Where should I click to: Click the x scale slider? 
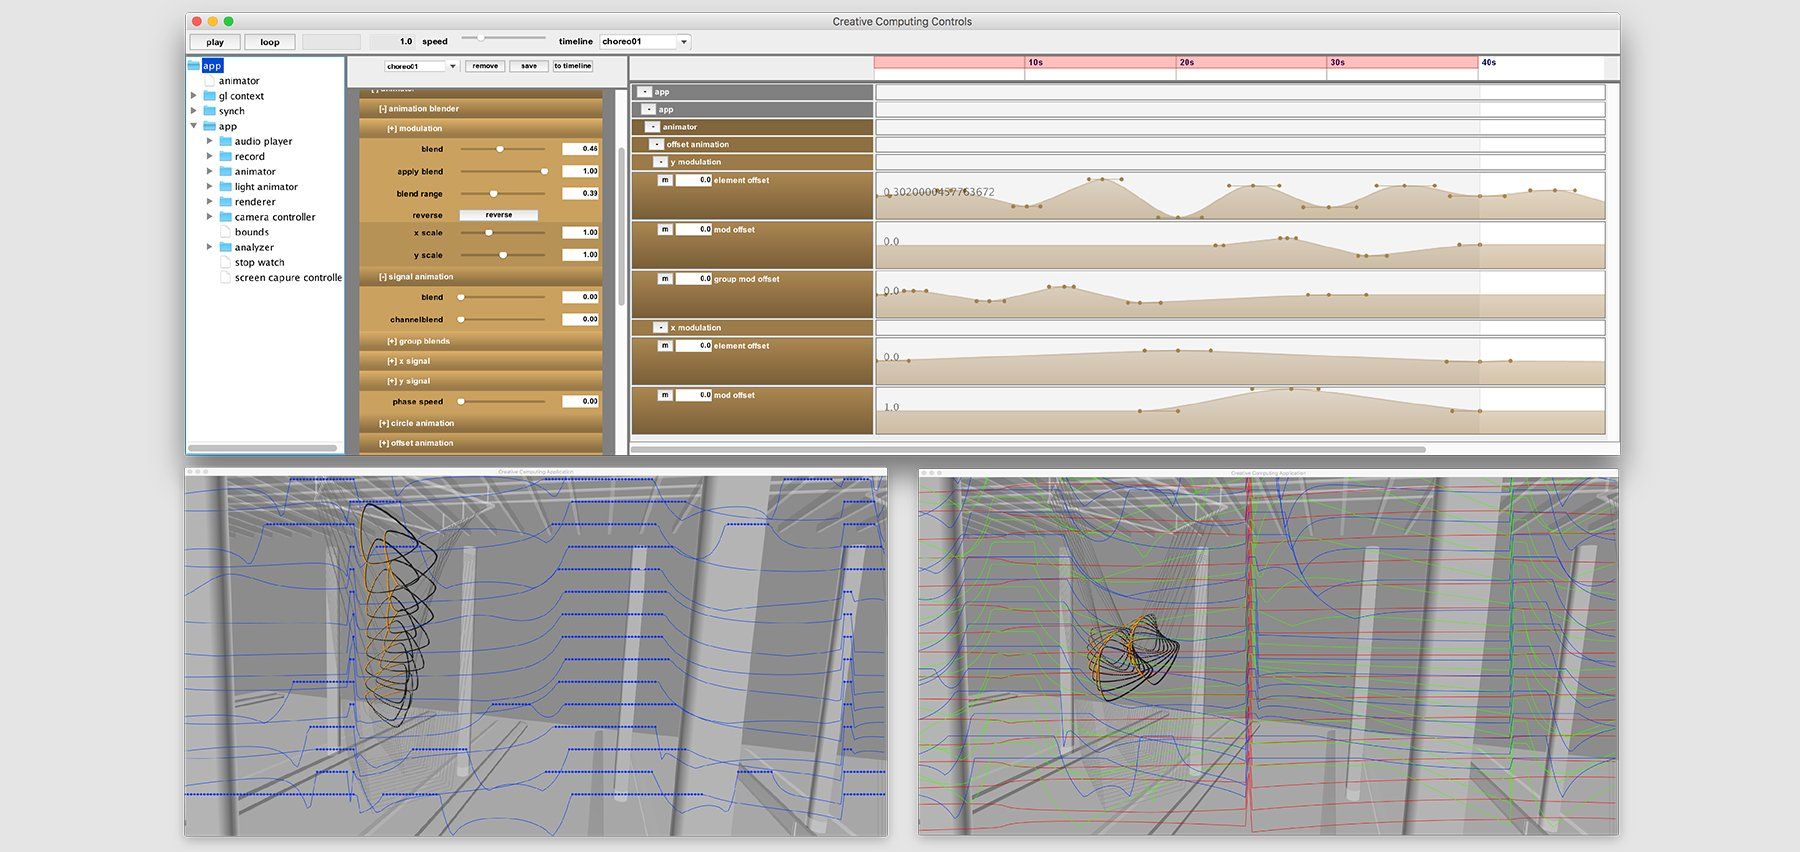(501, 232)
